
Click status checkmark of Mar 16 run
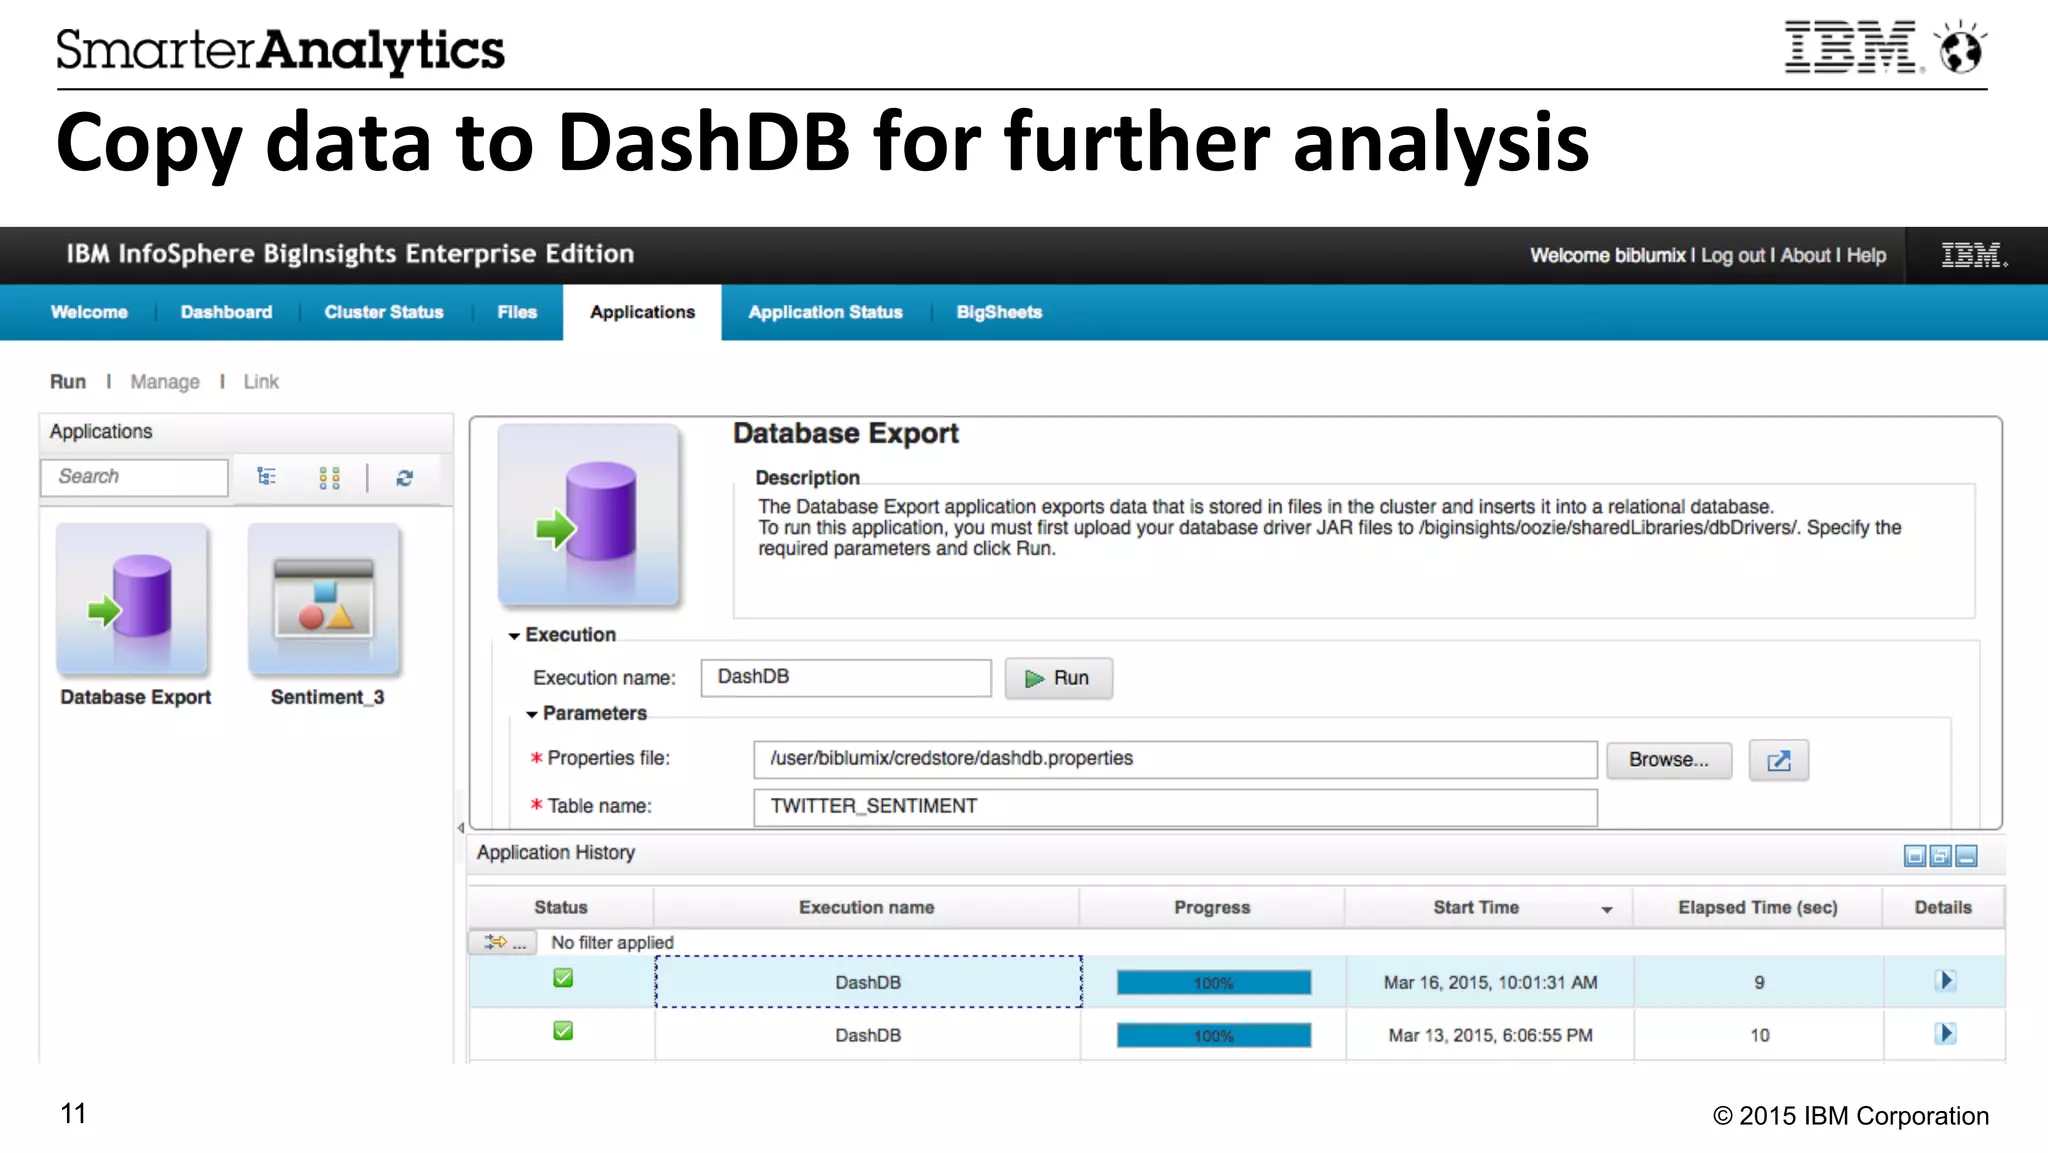563,978
